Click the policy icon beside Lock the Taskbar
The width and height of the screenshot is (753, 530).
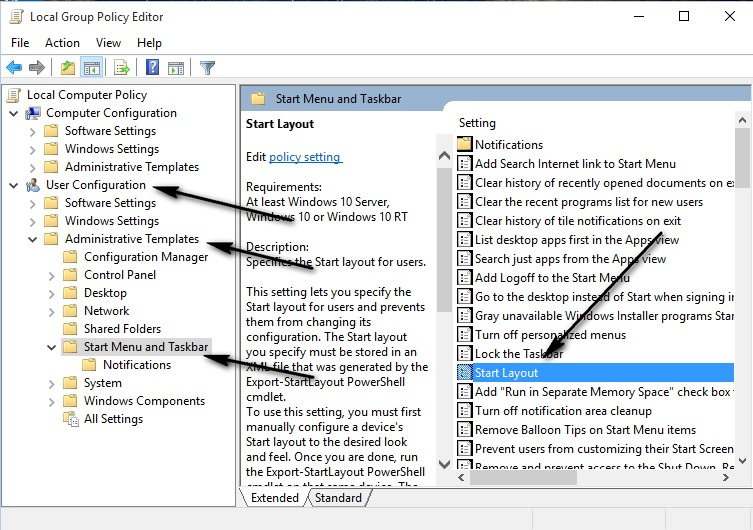click(464, 354)
